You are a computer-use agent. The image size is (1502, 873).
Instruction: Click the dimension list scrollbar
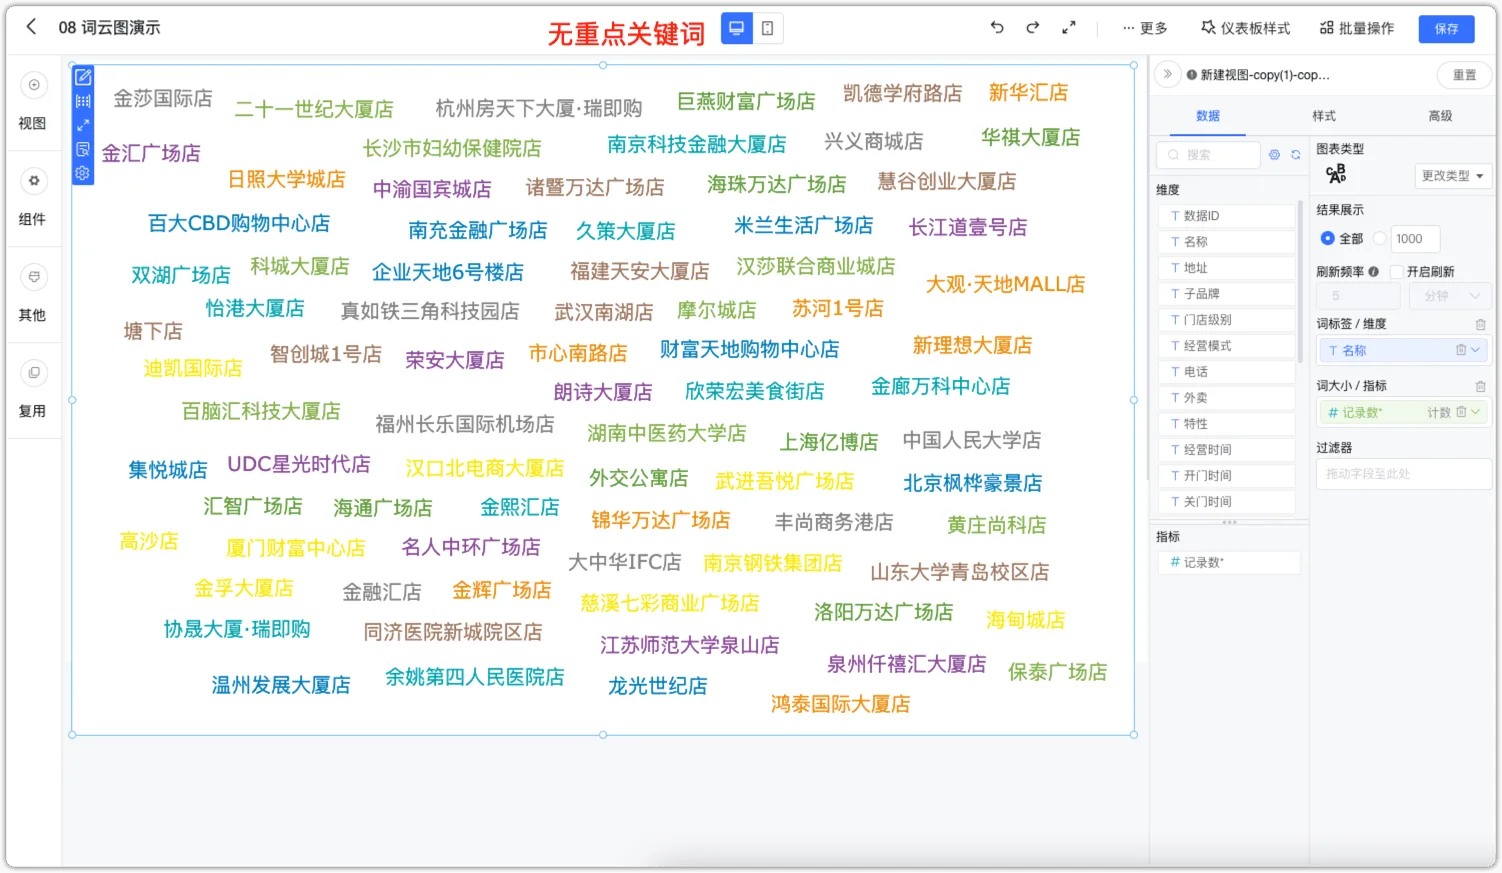(x=1300, y=282)
